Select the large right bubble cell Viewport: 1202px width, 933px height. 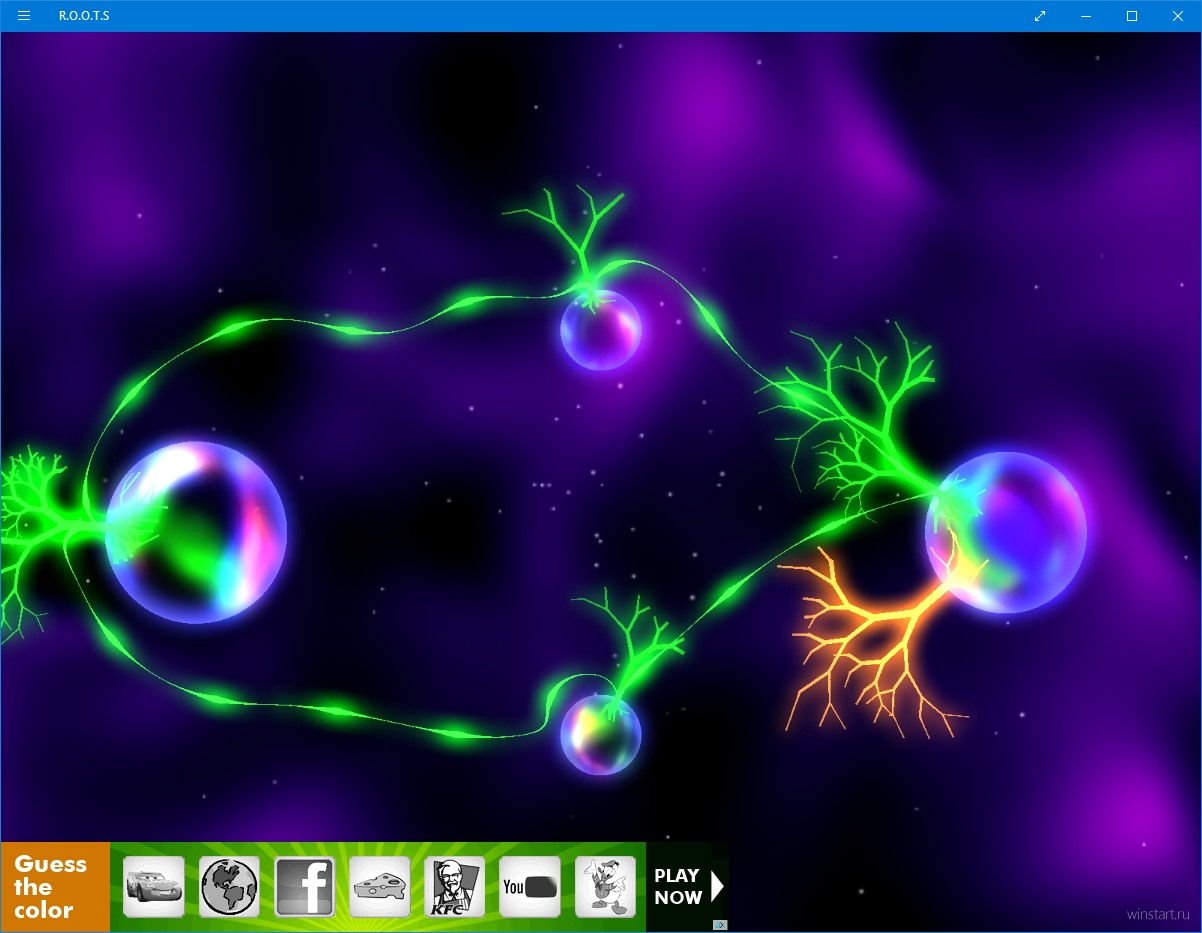tap(1006, 532)
